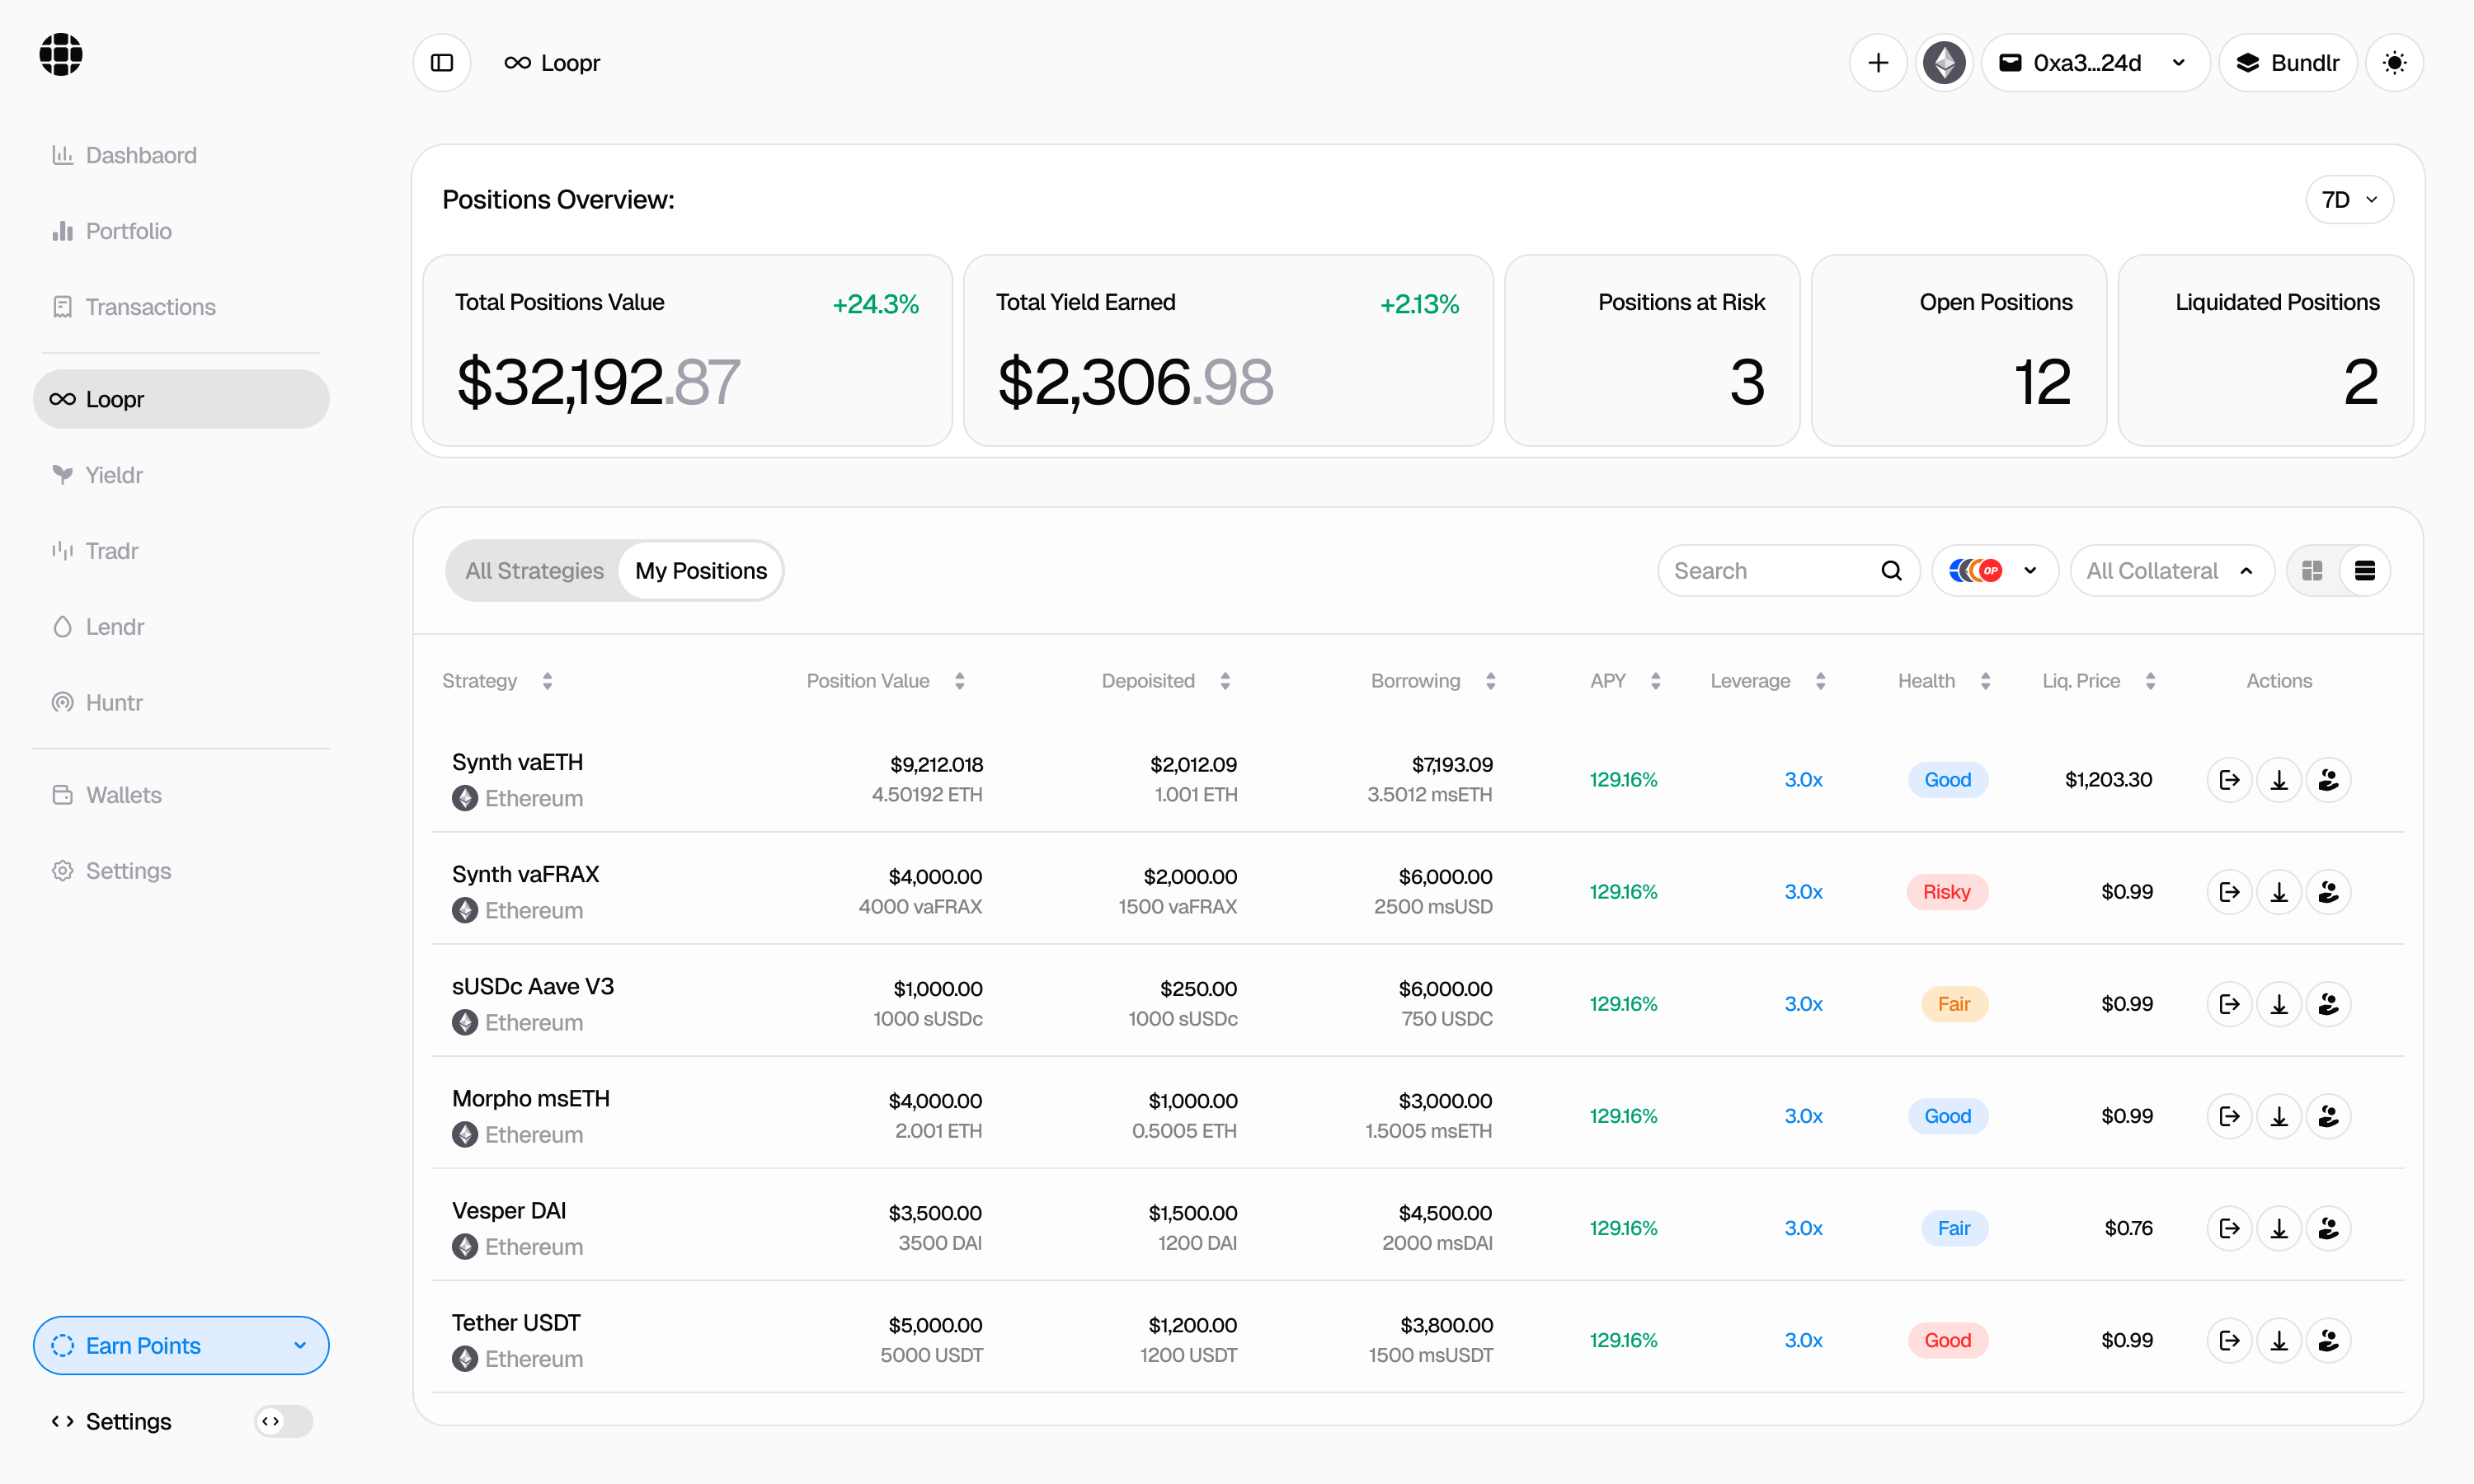The image size is (2474, 1484).
Task: Click the Vesper DAI strategy name
Action: 509,1210
